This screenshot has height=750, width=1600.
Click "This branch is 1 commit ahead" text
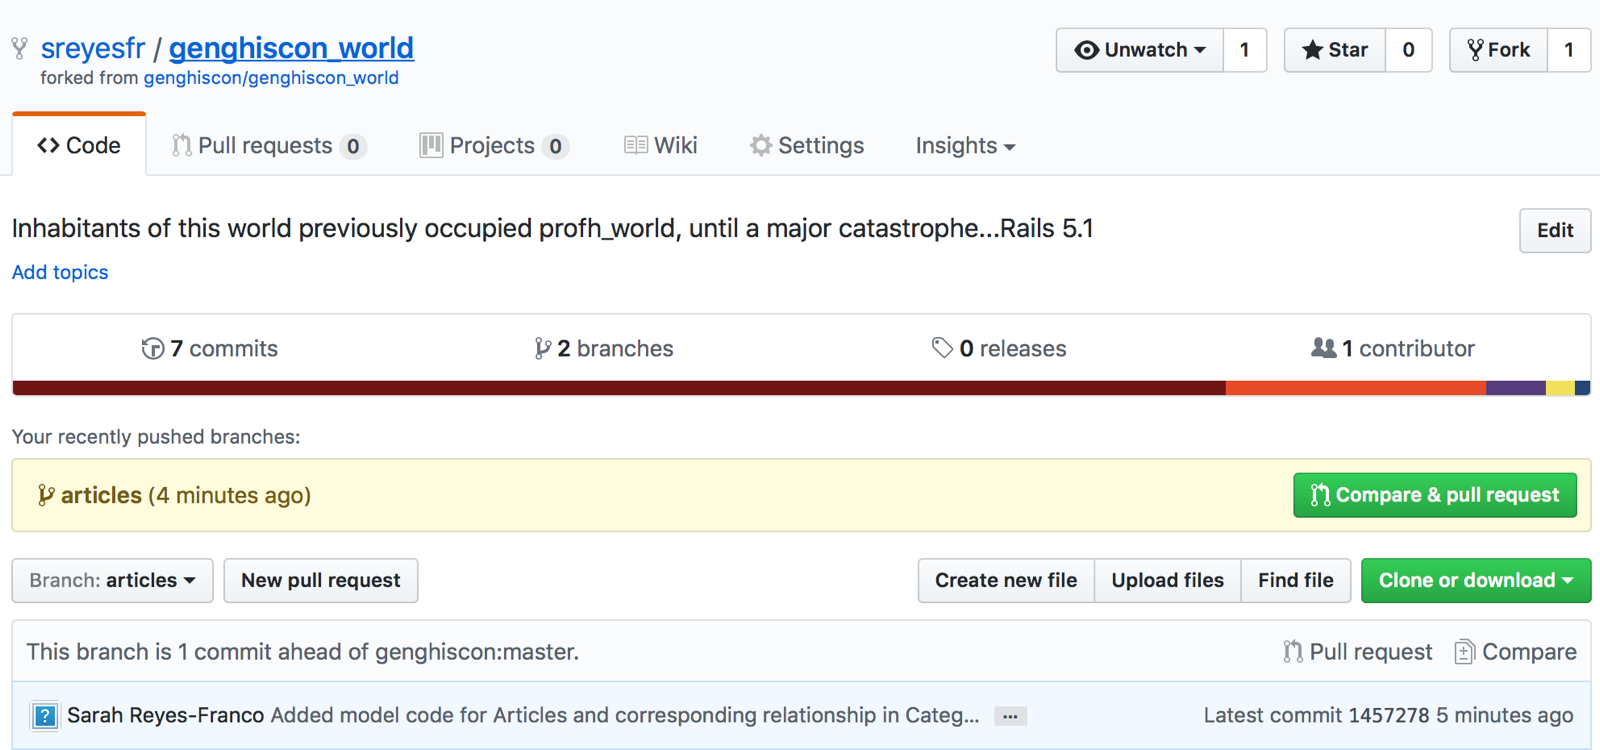(302, 652)
